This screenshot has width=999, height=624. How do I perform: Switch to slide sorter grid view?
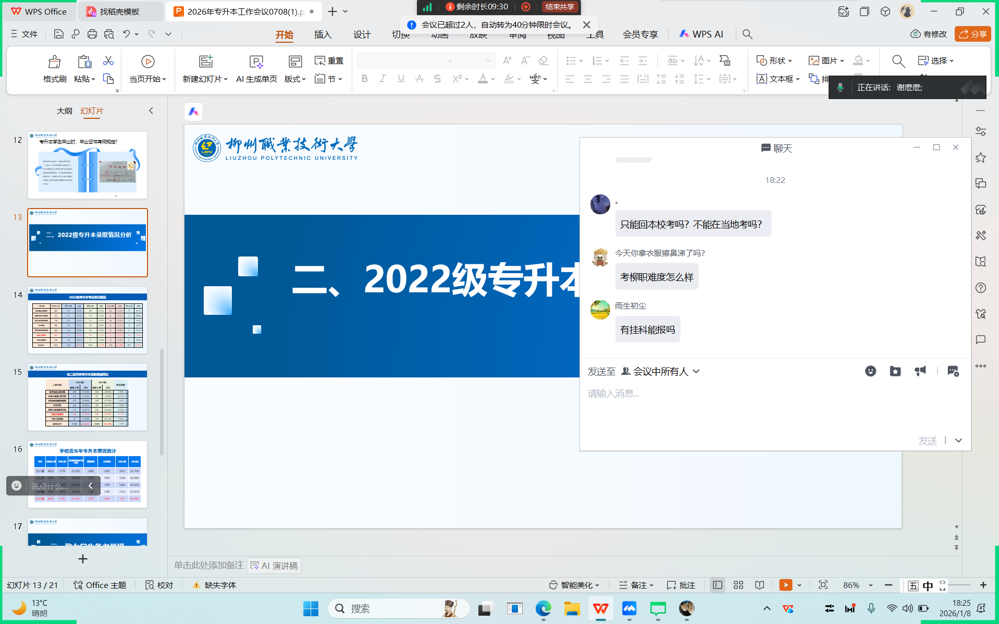738,585
